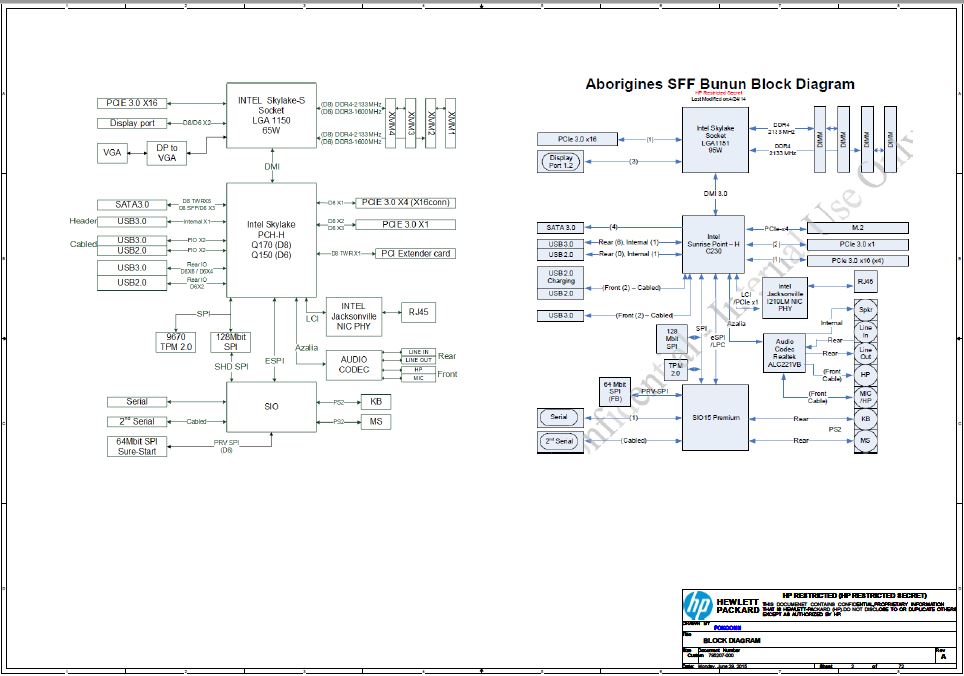964x676 pixels.
Task: Select the 'DMI 3.0' link label
Action: pyautogui.click(x=715, y=194)
